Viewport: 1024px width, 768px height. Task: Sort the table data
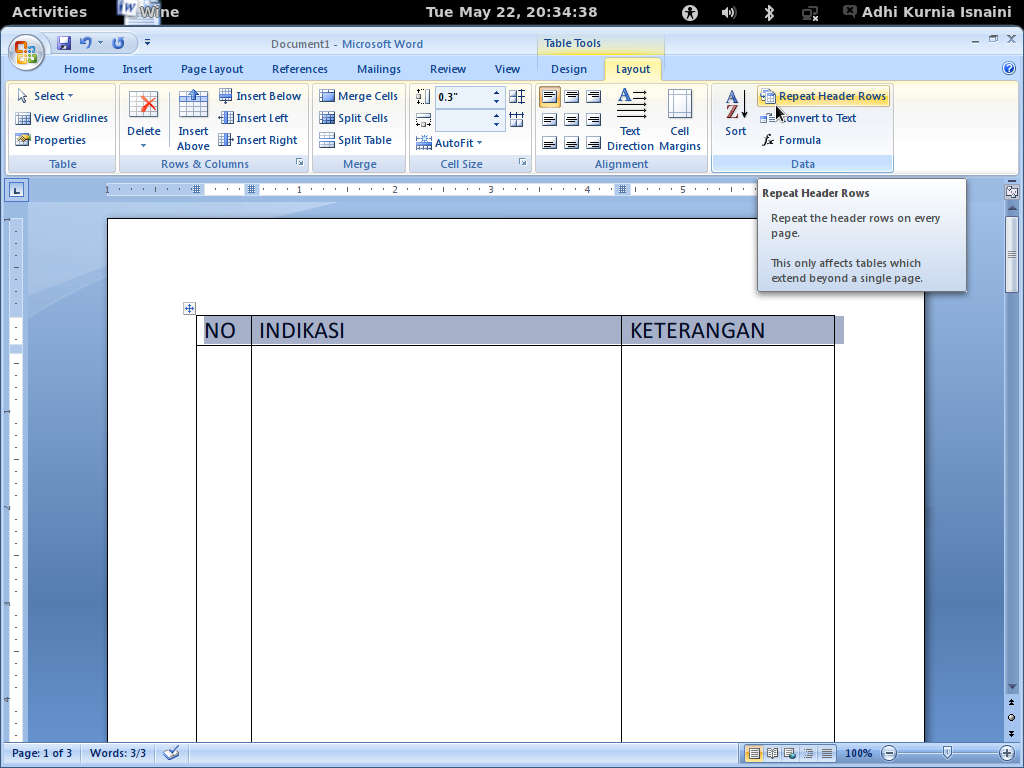pos(735,113)
